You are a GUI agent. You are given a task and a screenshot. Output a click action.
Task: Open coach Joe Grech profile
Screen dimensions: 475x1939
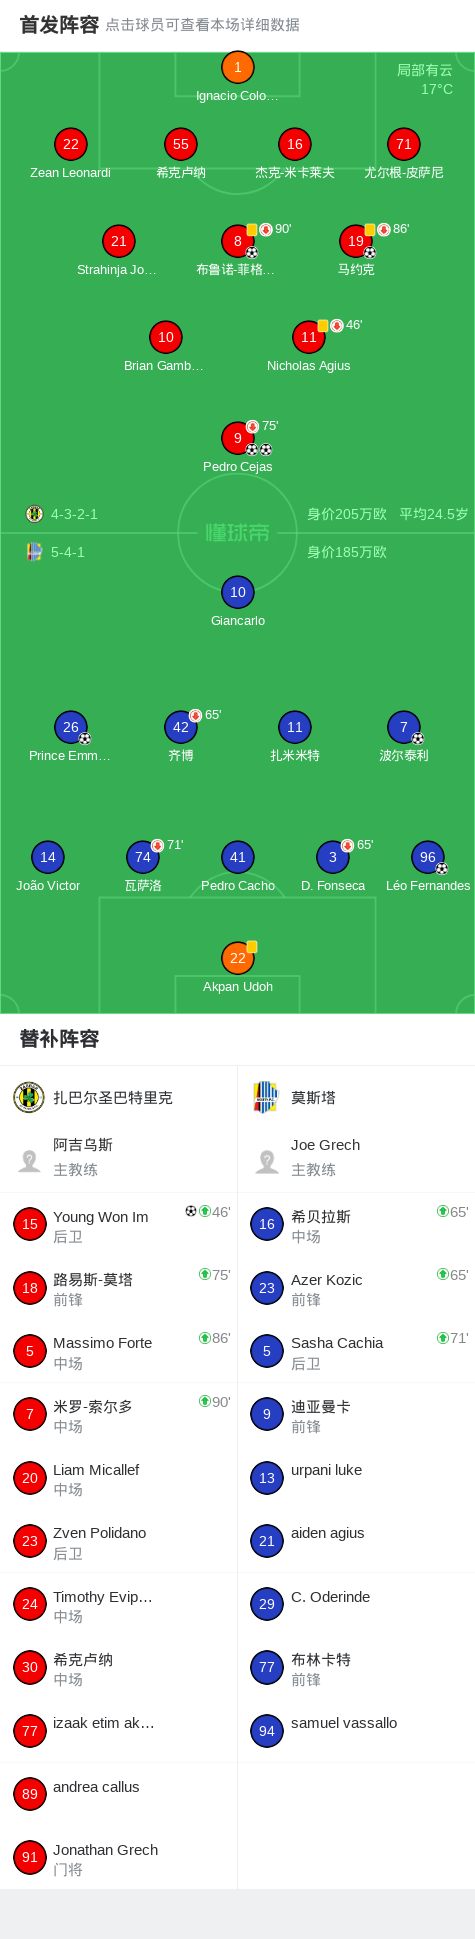point(356,1157)
